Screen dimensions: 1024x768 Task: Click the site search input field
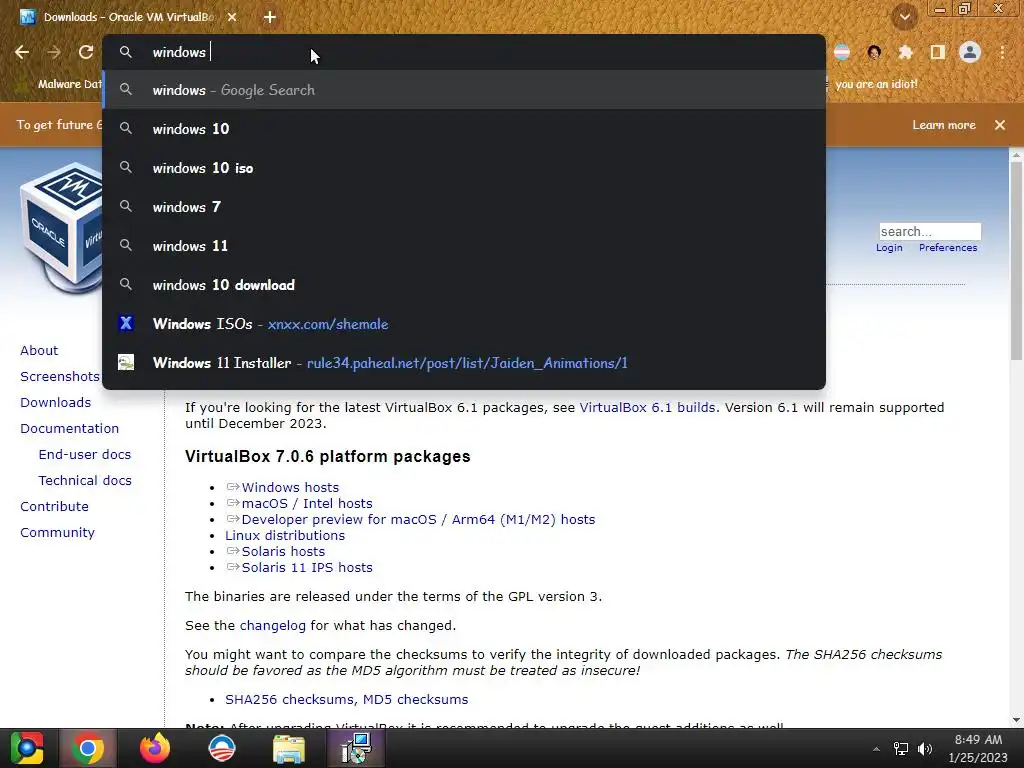pos(929,231)
